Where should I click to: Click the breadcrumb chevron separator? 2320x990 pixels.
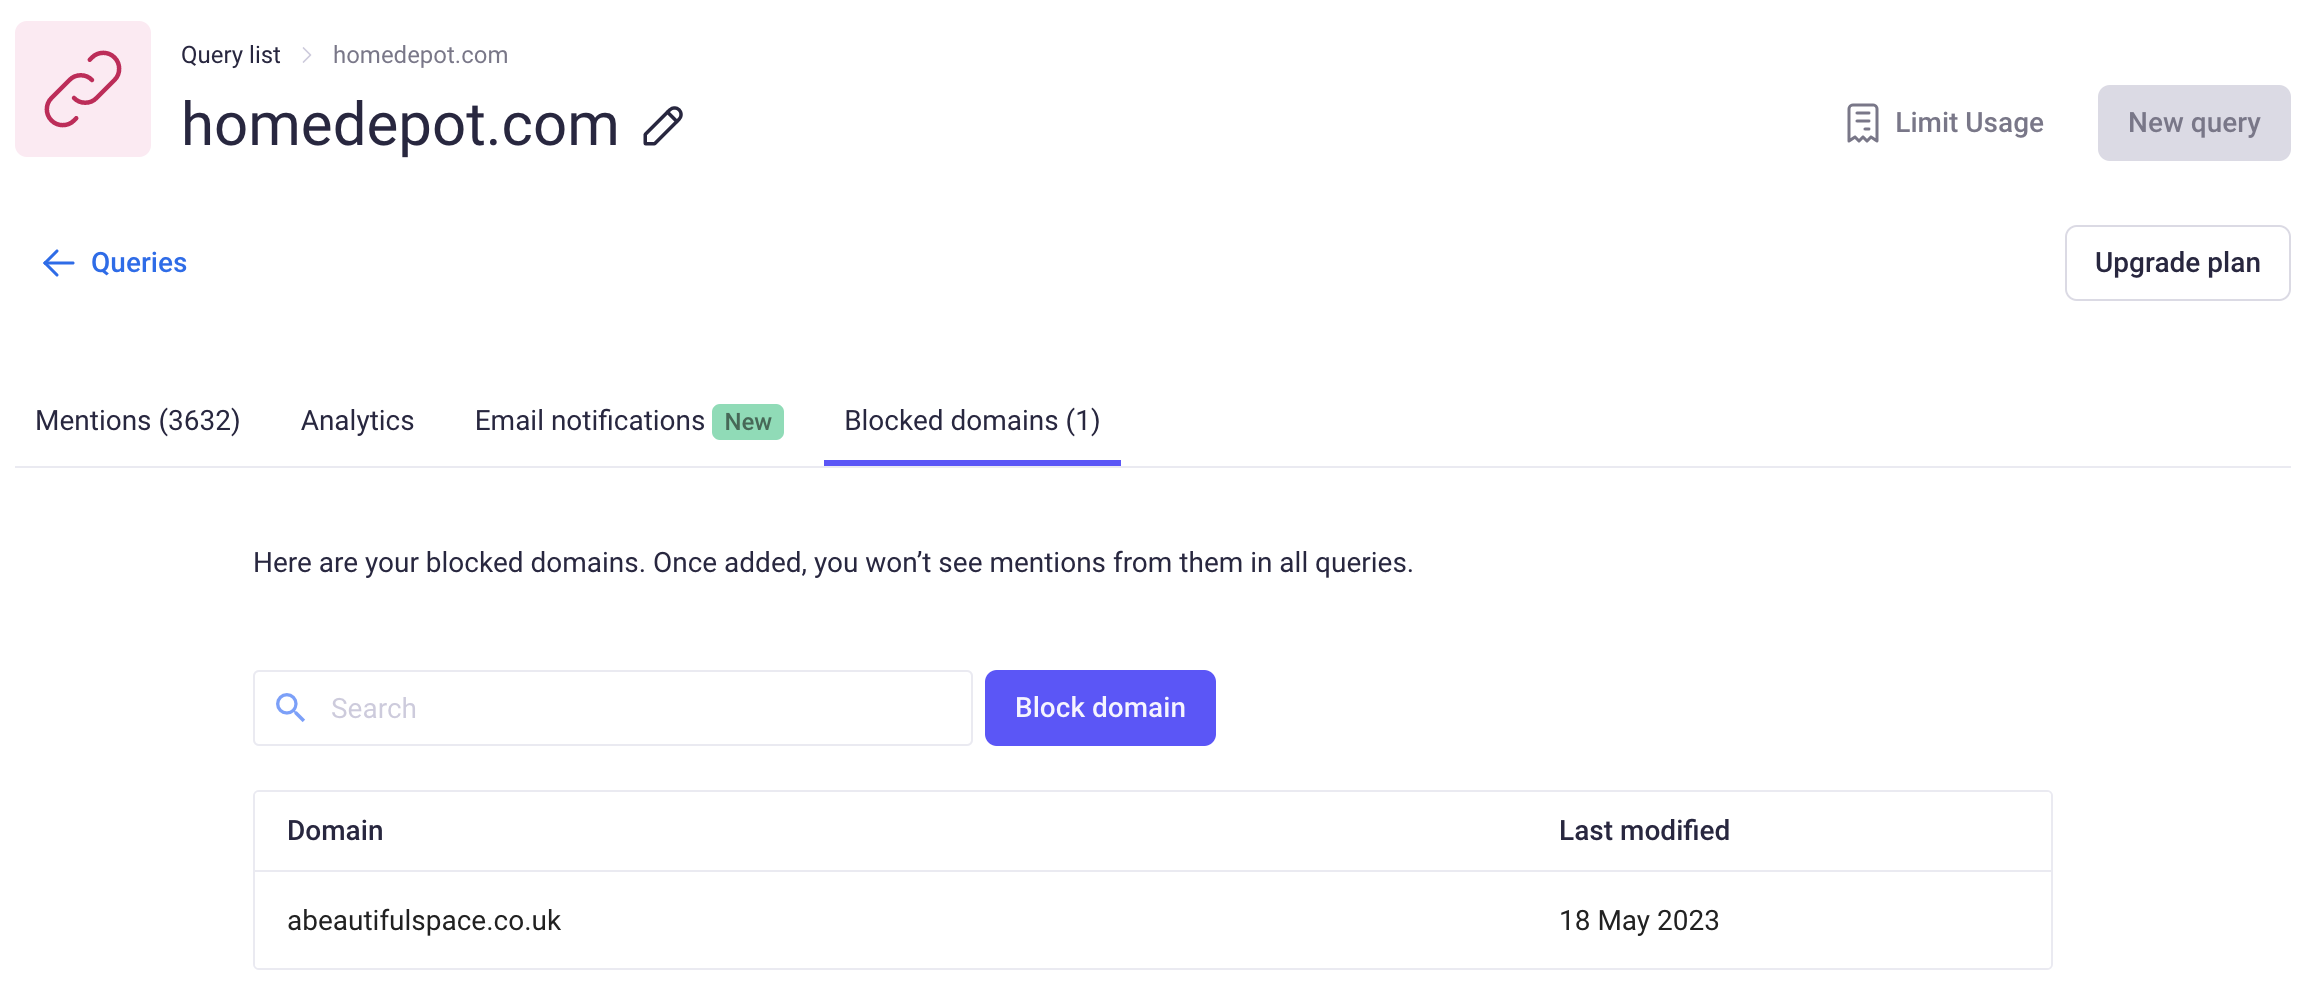coord(307,55)
